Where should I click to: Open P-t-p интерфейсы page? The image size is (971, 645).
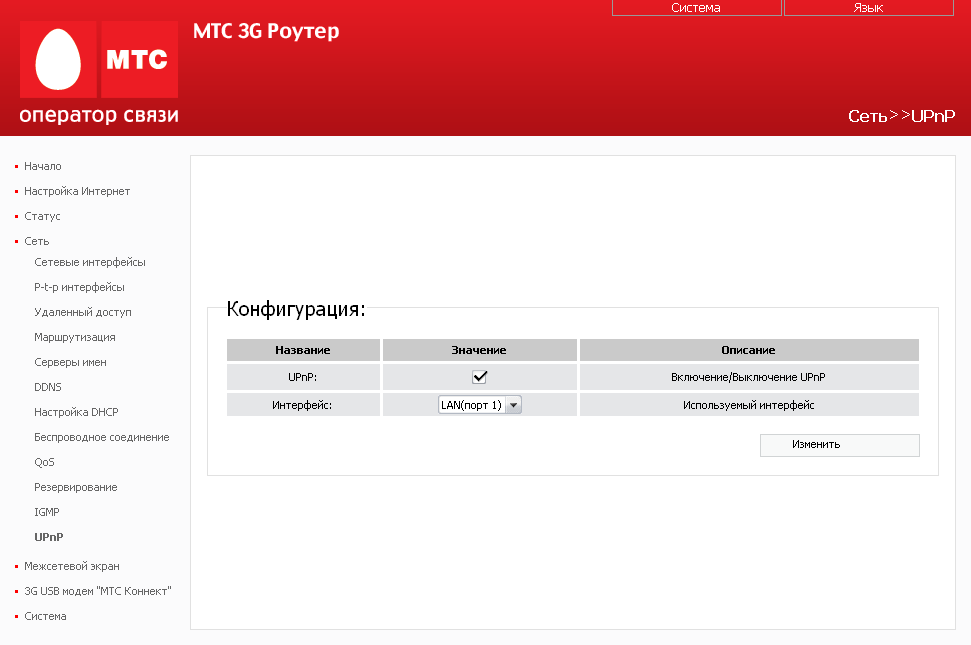79,287
